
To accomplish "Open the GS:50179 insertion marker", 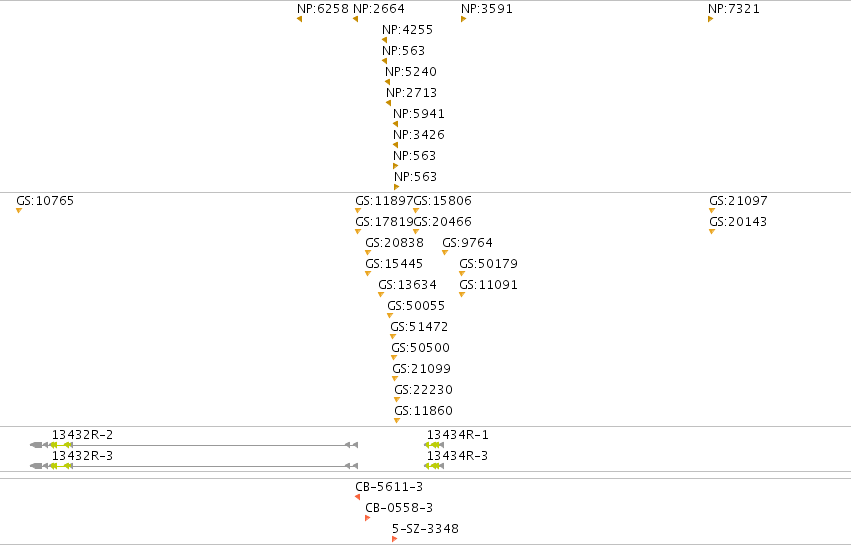I will (x=462, y=274).
